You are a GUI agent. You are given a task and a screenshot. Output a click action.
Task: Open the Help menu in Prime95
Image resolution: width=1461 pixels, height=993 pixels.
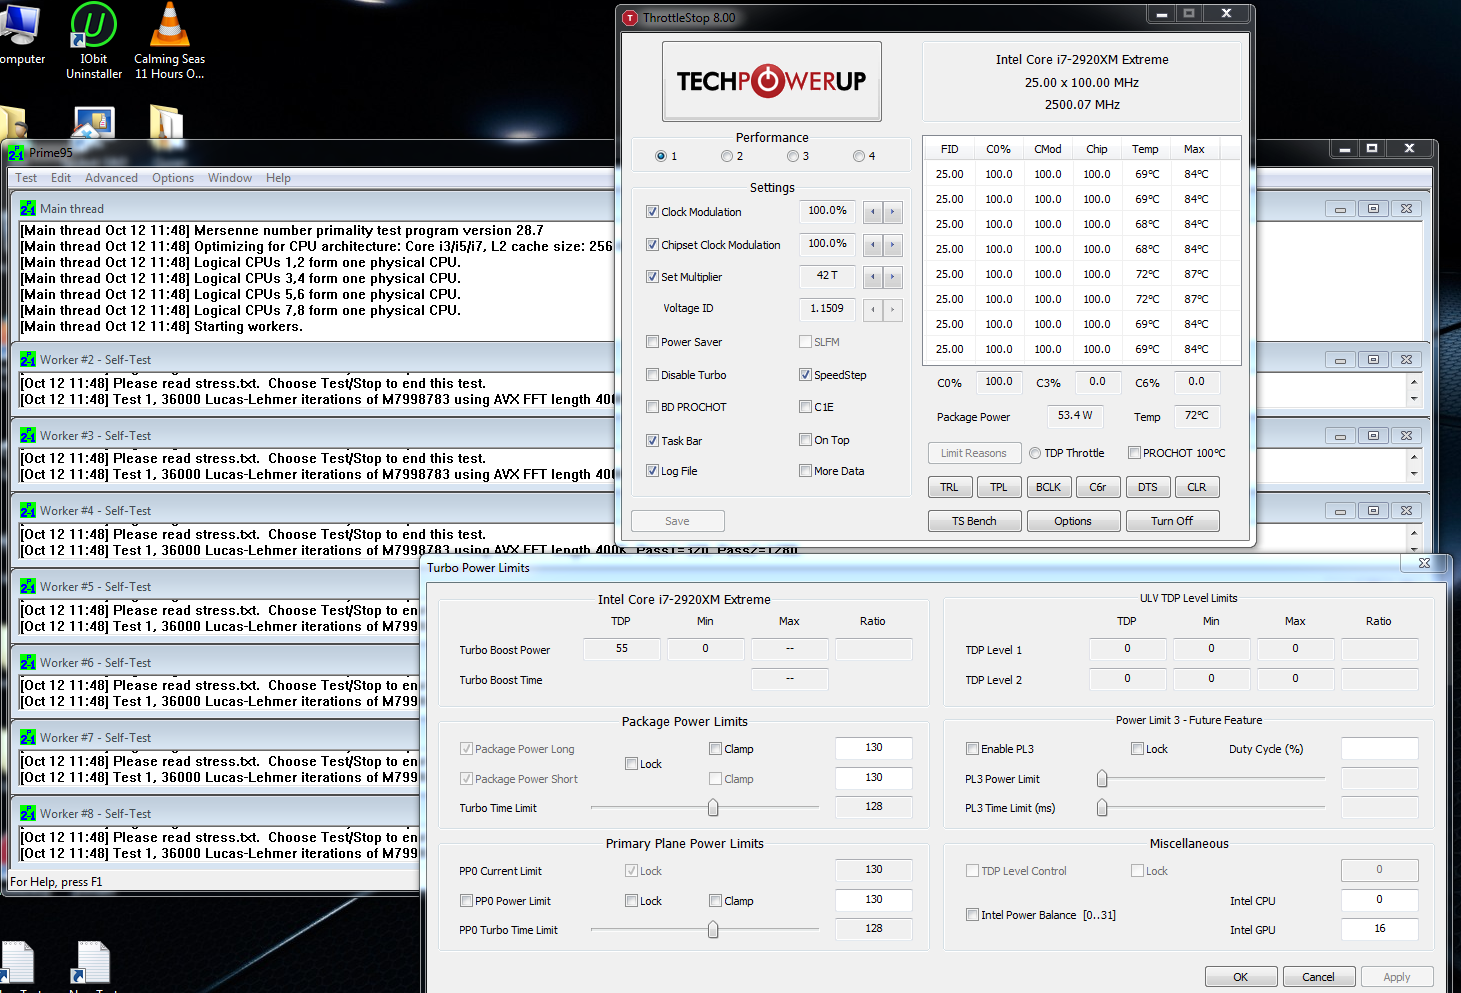point(278,178)
